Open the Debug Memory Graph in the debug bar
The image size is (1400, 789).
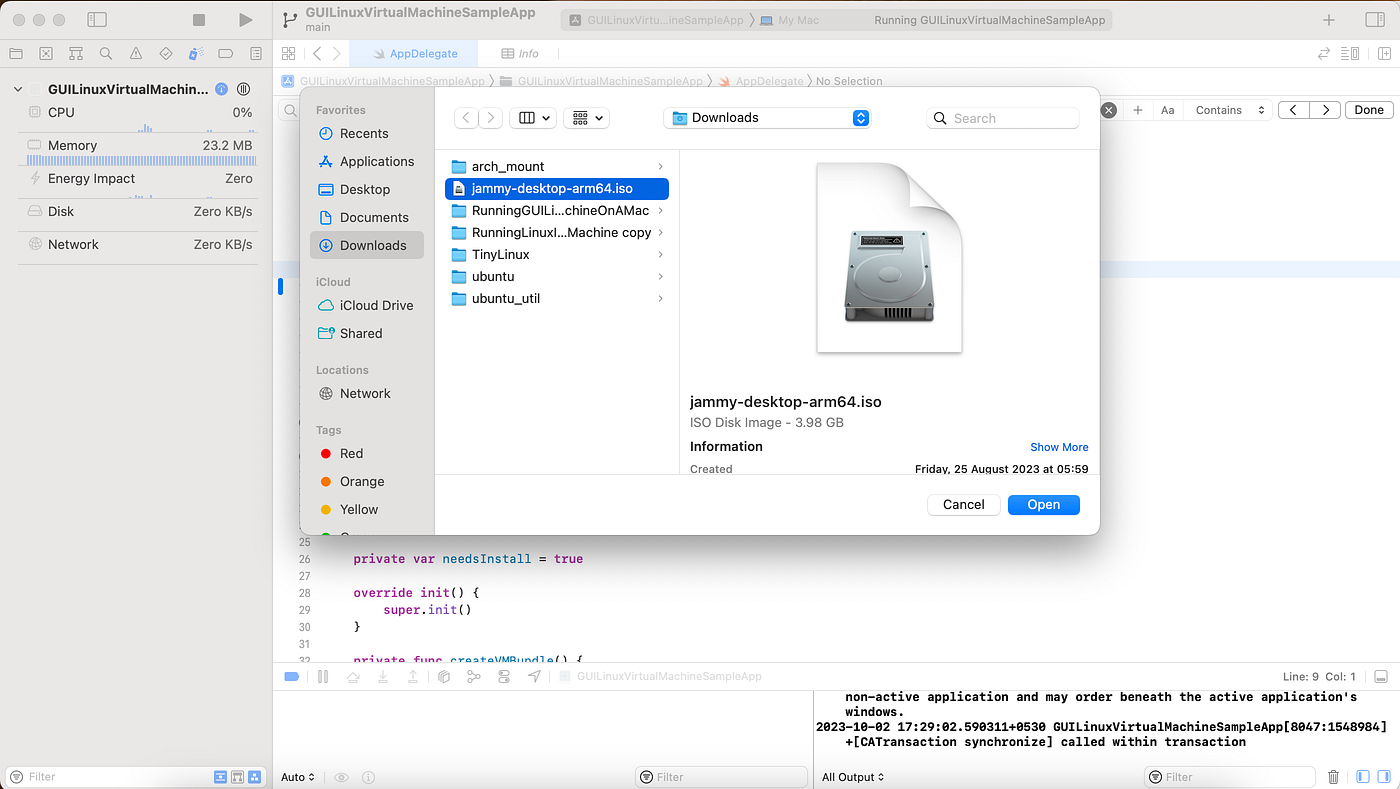coord(473,676)
